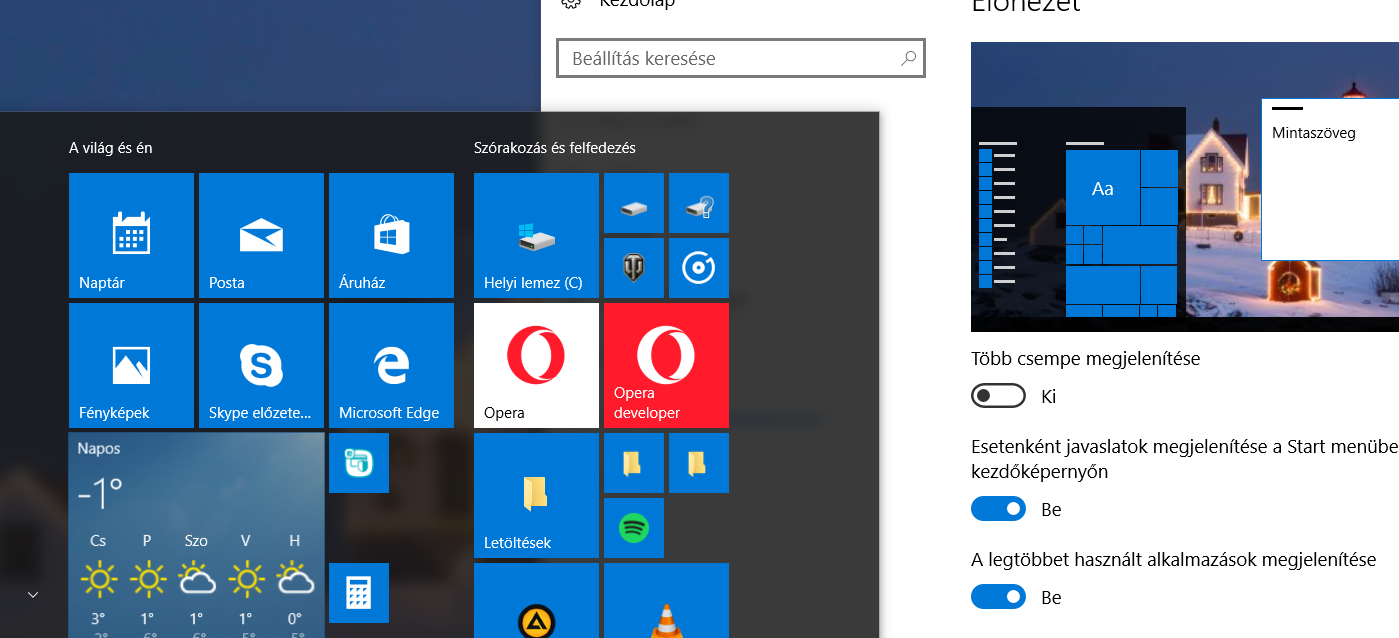Open the small disc music tile
Viewport: 1399px width, 638px height.
click(699, 268)
